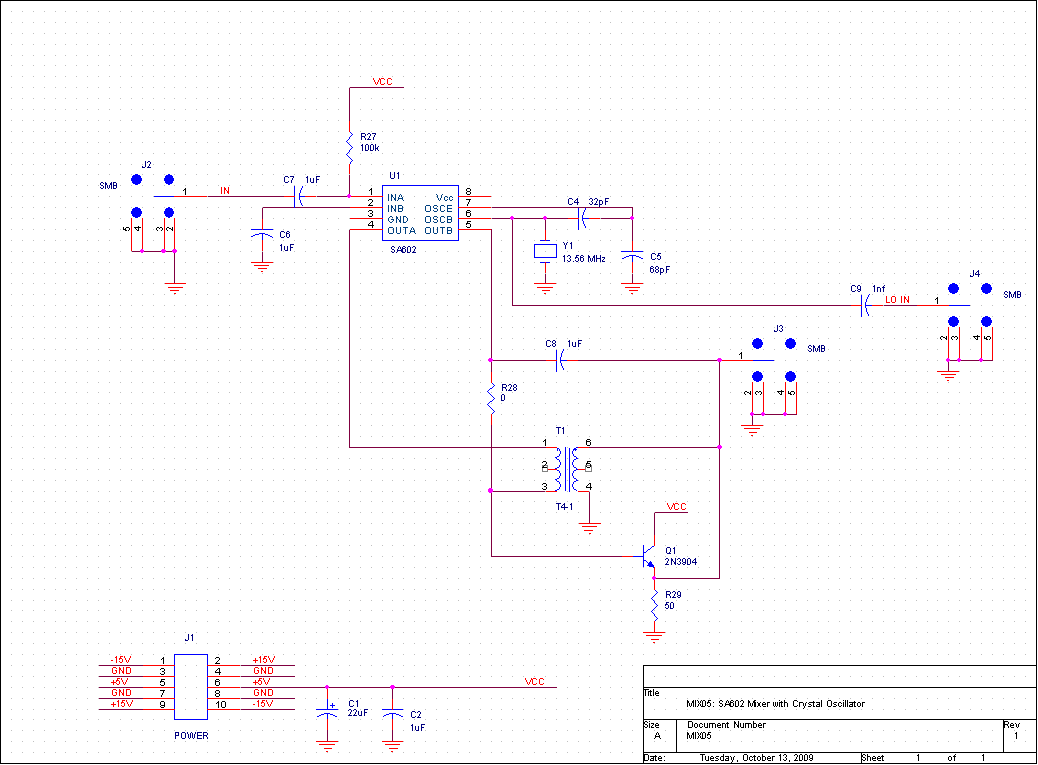Click the LO IN net label
The height and width of the screenshot is (765, 1038).
(897, 300)
